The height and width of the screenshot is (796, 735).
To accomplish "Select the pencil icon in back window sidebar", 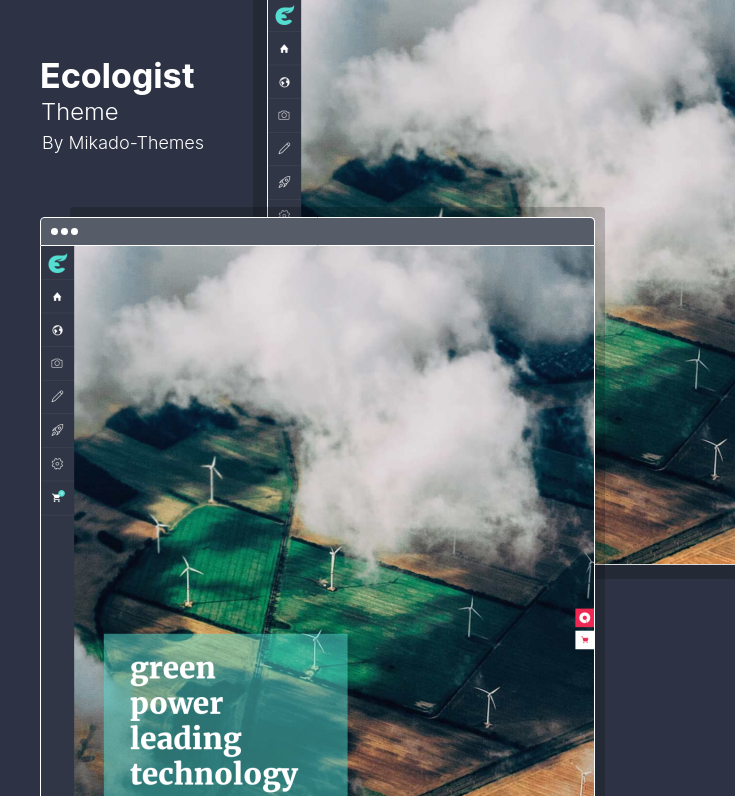I will click(284, 148).
